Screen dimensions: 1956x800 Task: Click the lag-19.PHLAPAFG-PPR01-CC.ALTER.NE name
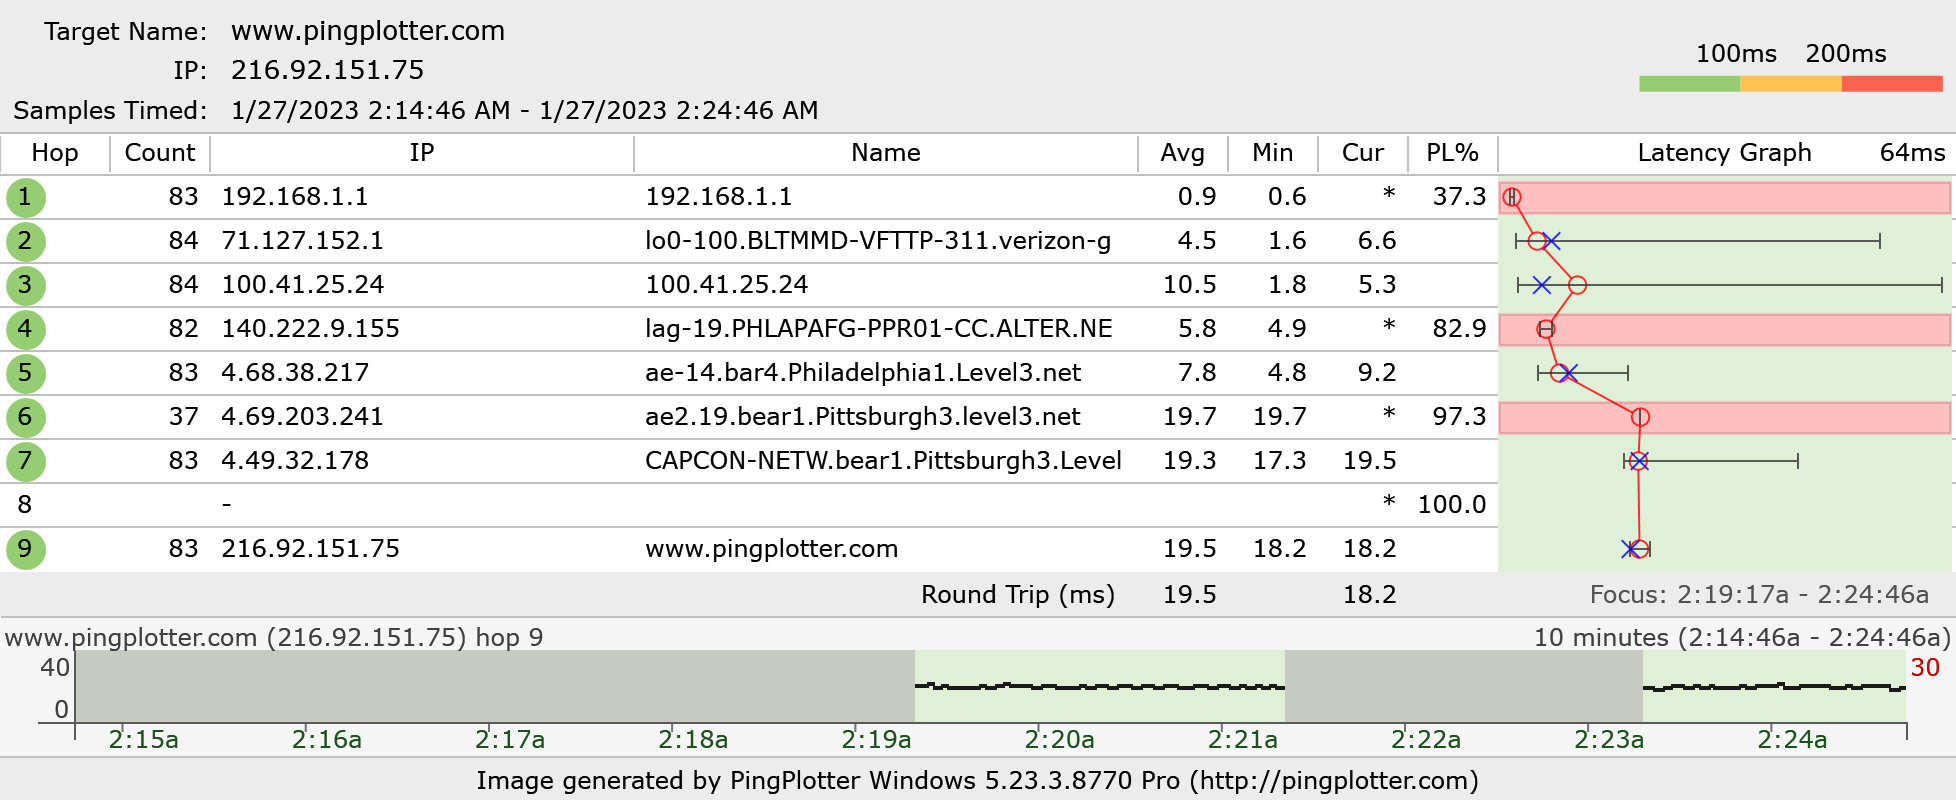[x=879, y=329]
